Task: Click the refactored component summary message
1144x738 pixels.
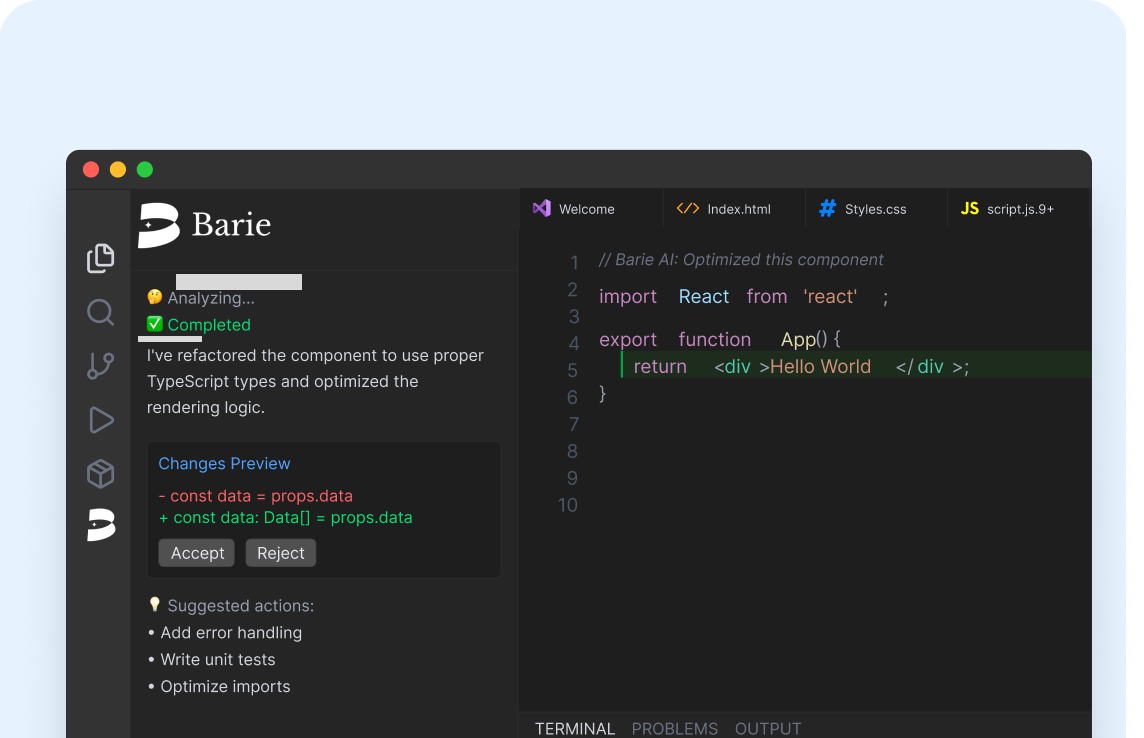Action: pos(315,381)
